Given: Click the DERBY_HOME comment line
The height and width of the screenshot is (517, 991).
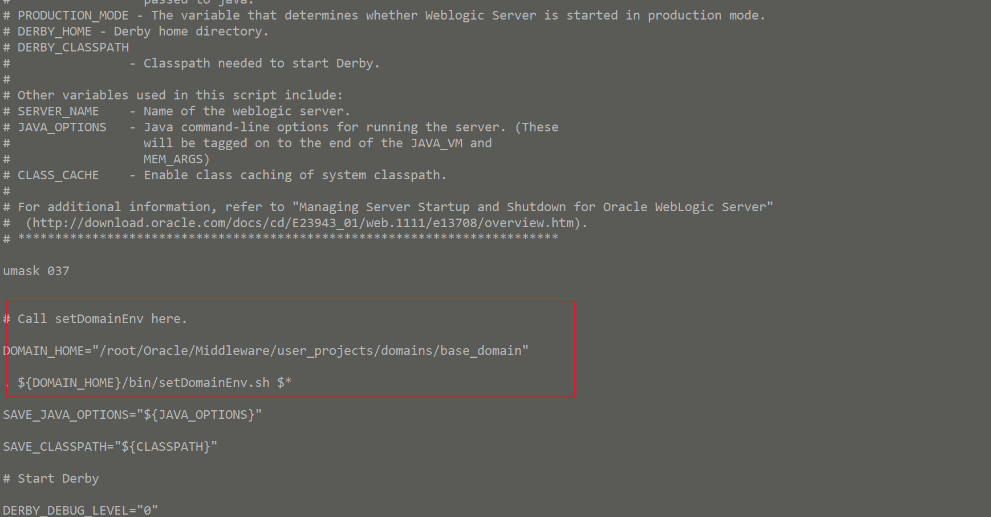Looking at the screenshot, I should click(136, 32).
